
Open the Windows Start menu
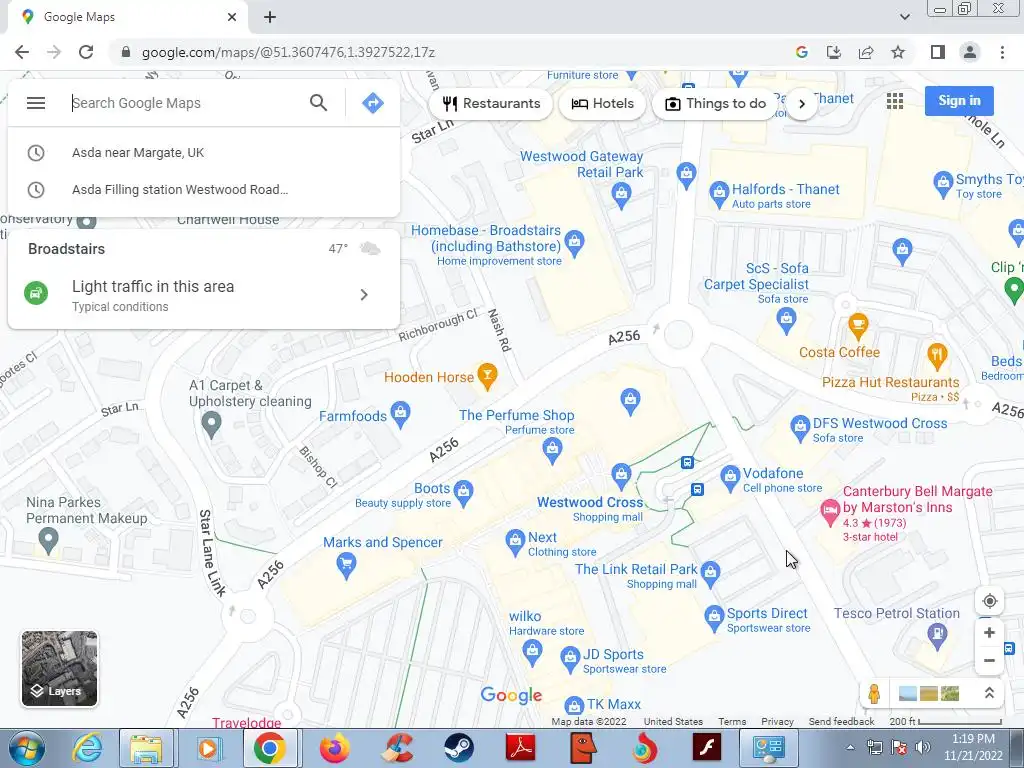coord(26,748)
